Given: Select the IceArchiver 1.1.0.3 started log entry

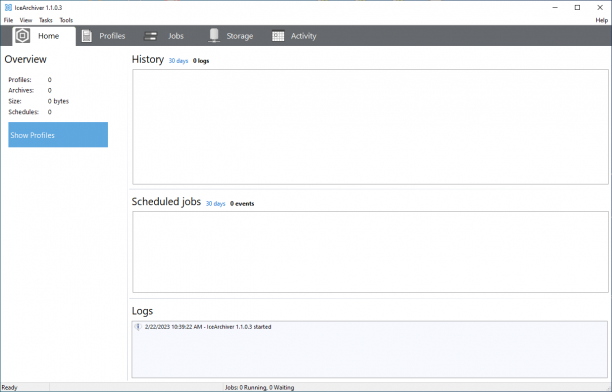Looking at the screenshot, I should 208,327.
